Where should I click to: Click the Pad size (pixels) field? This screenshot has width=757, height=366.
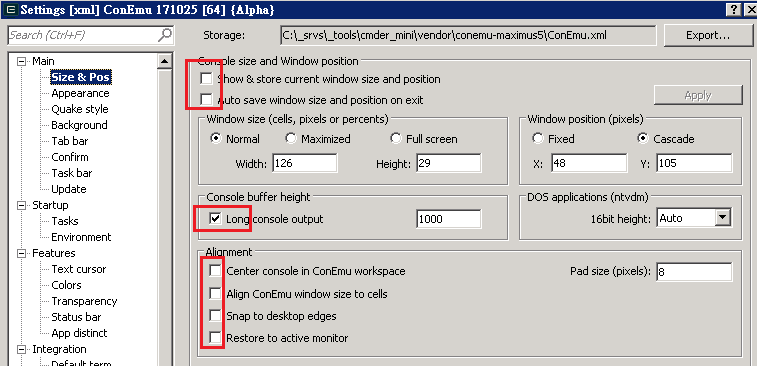coord(694,272)
